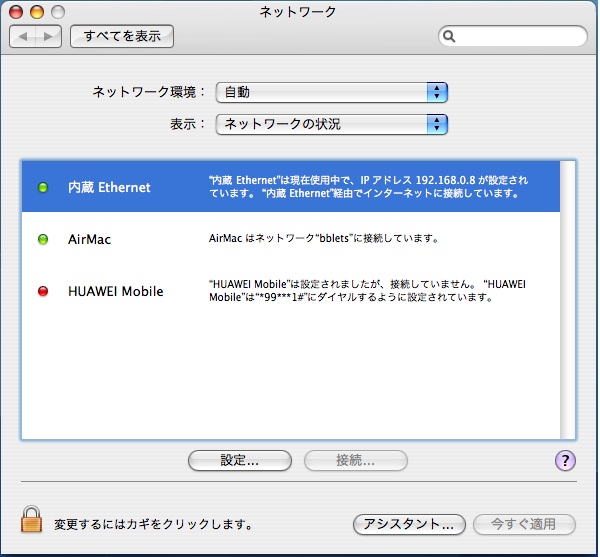
Task: Select the AirMac row
Action: pos(291,239)
